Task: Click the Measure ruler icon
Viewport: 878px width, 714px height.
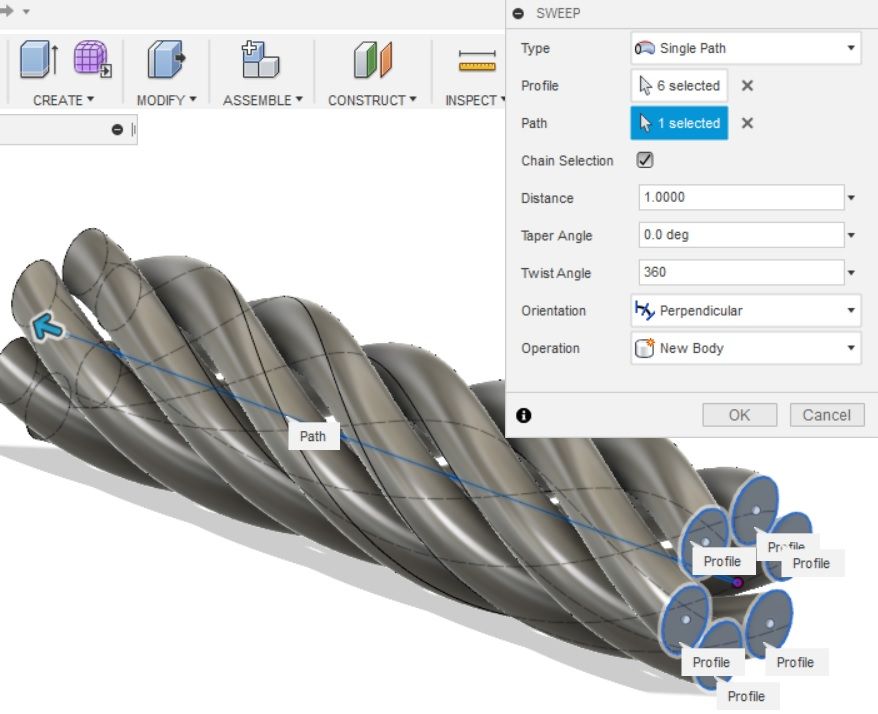Action: click(477, 61)
